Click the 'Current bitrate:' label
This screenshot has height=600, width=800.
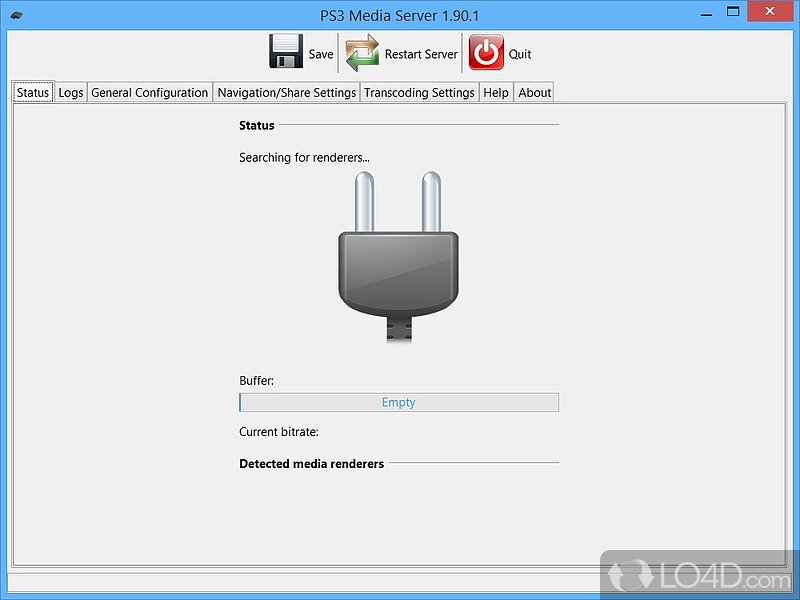click(279, 432)
